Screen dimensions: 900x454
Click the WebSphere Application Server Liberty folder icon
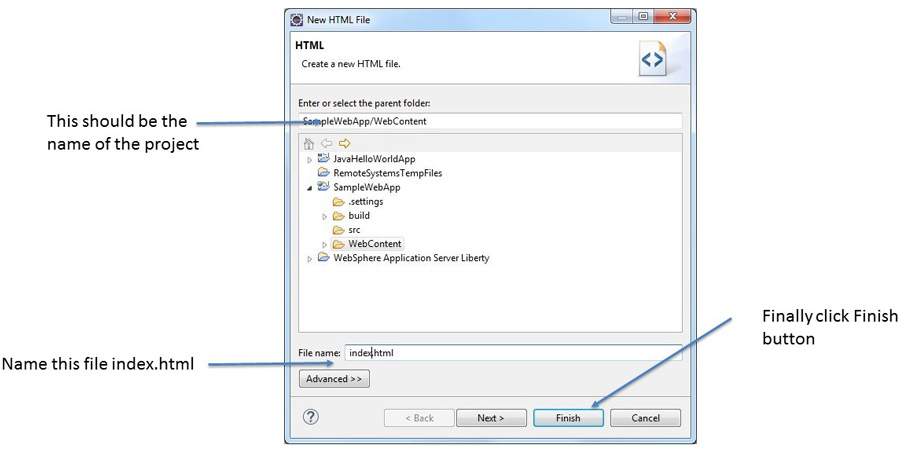coord(324,258)
